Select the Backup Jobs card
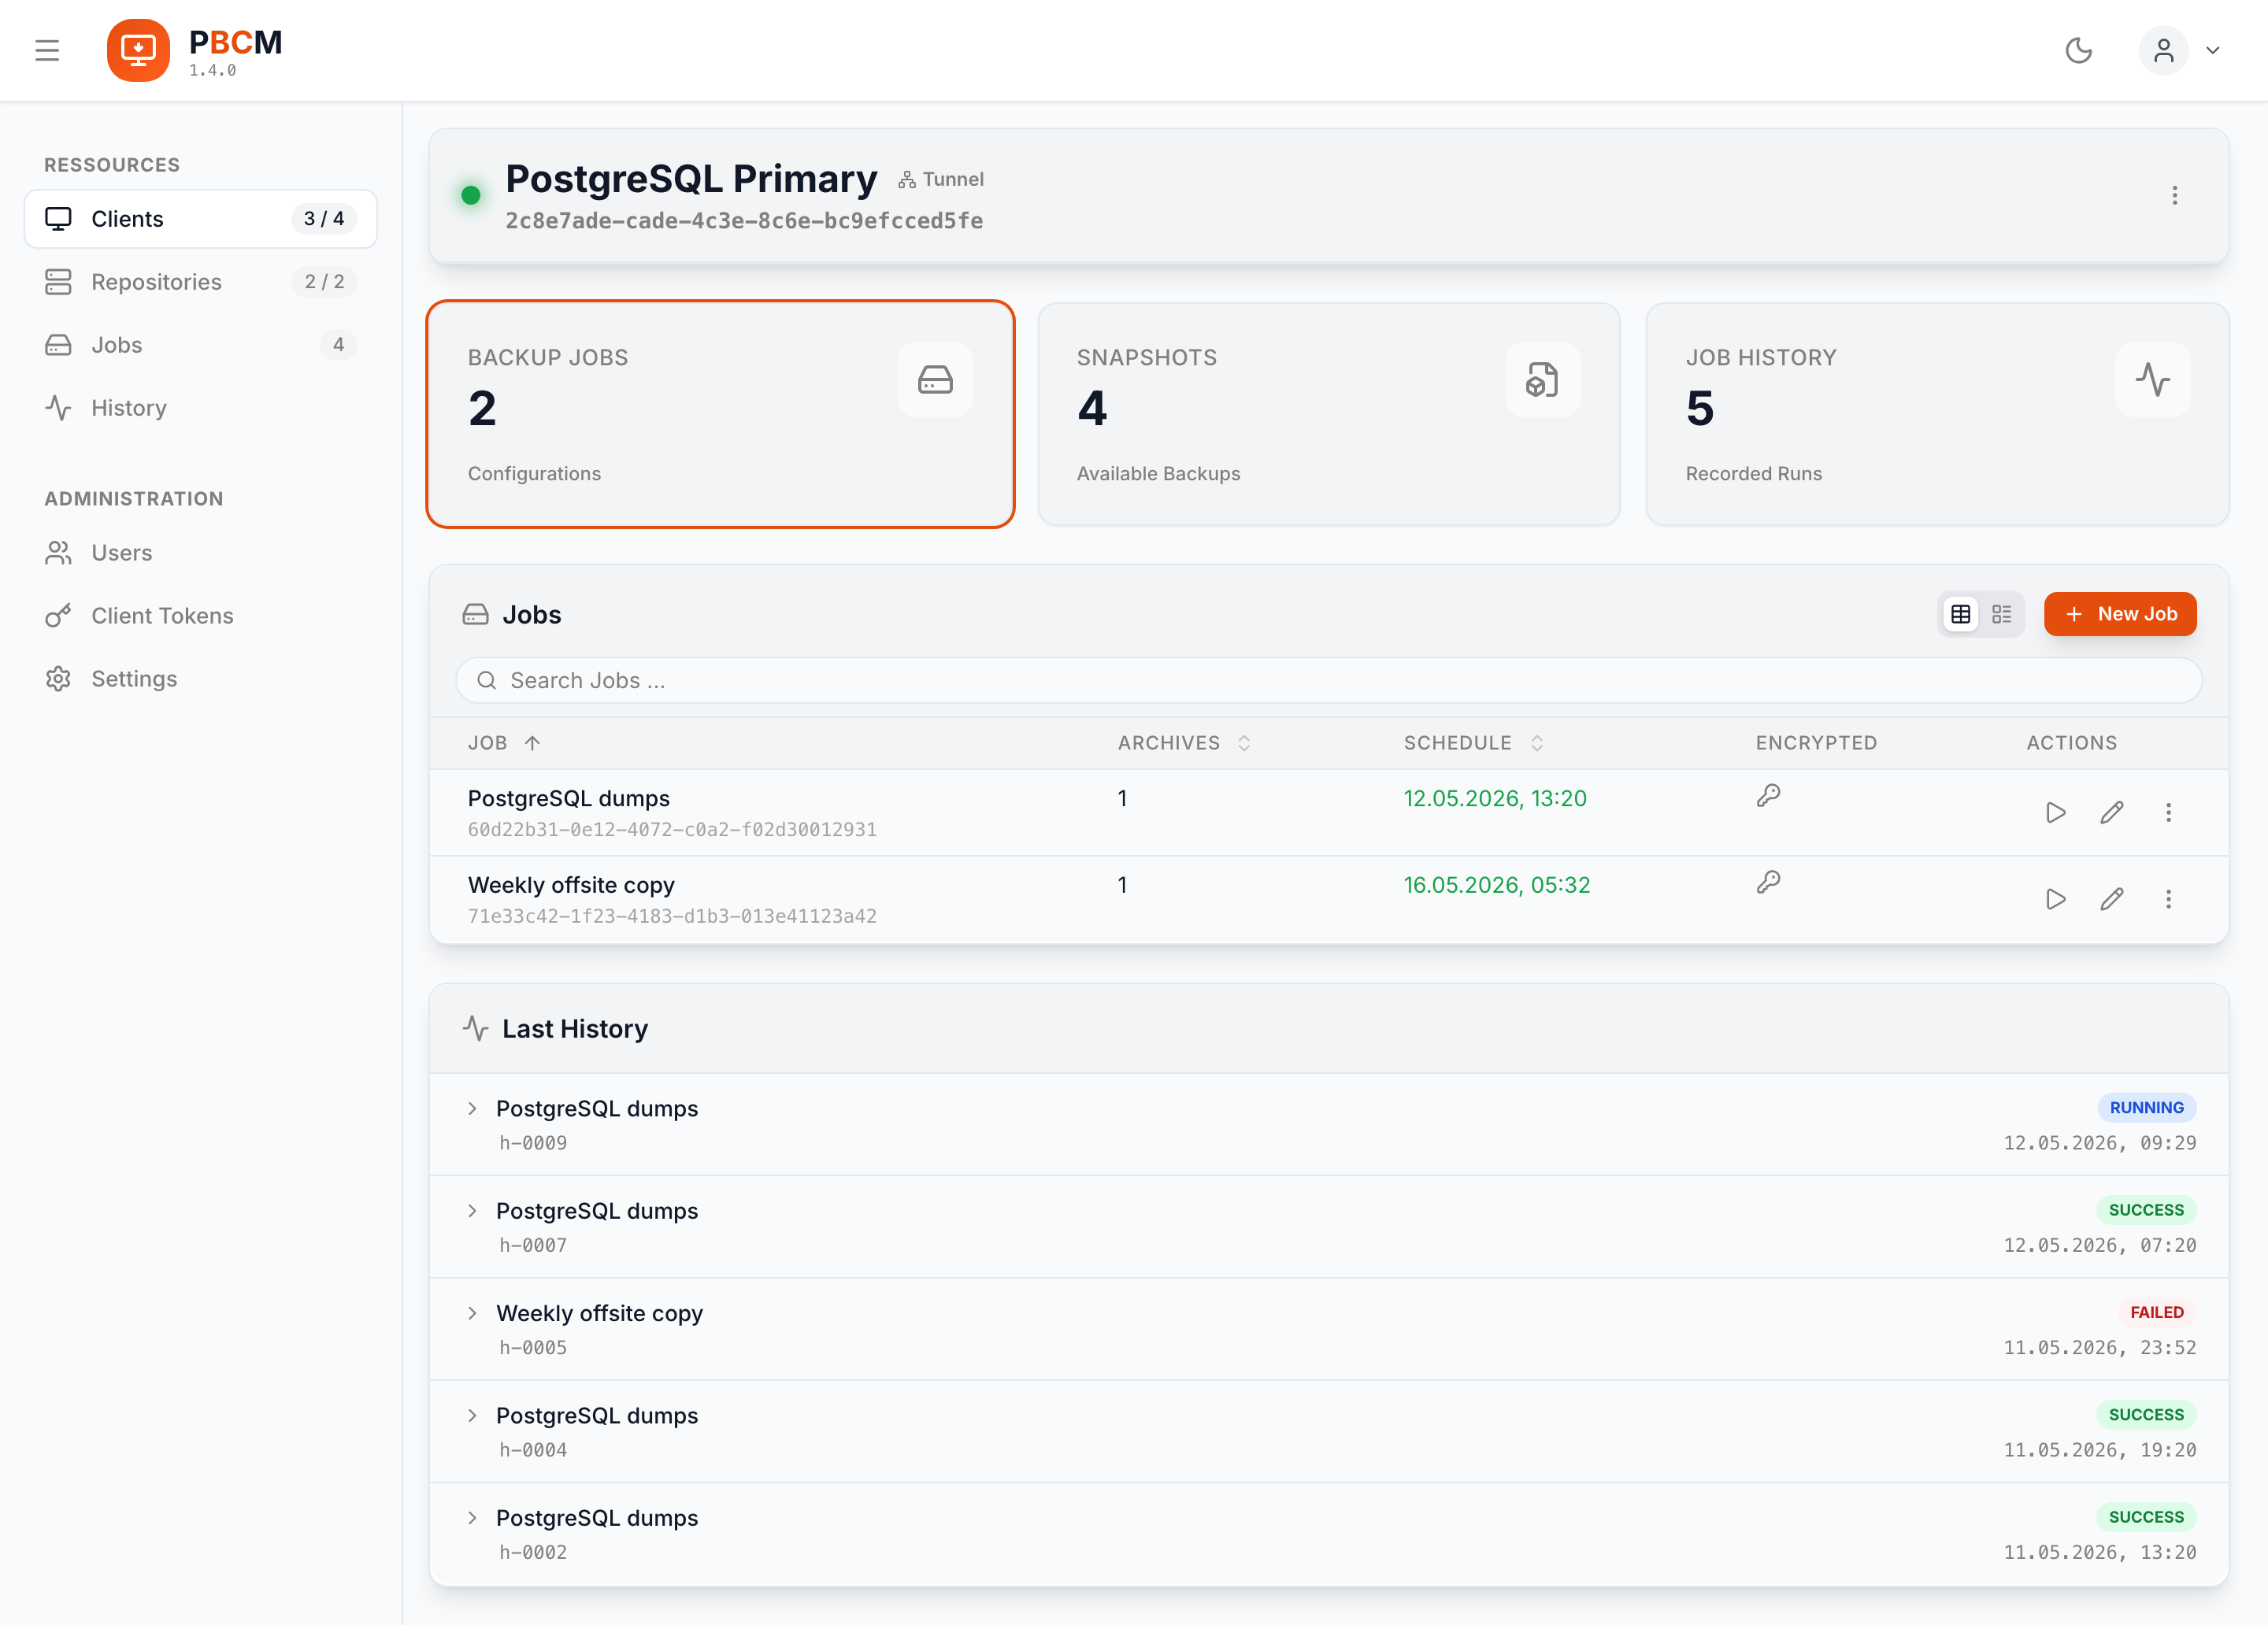The height and width of the screenshot is (1625, 2268). tap(720, 414)
